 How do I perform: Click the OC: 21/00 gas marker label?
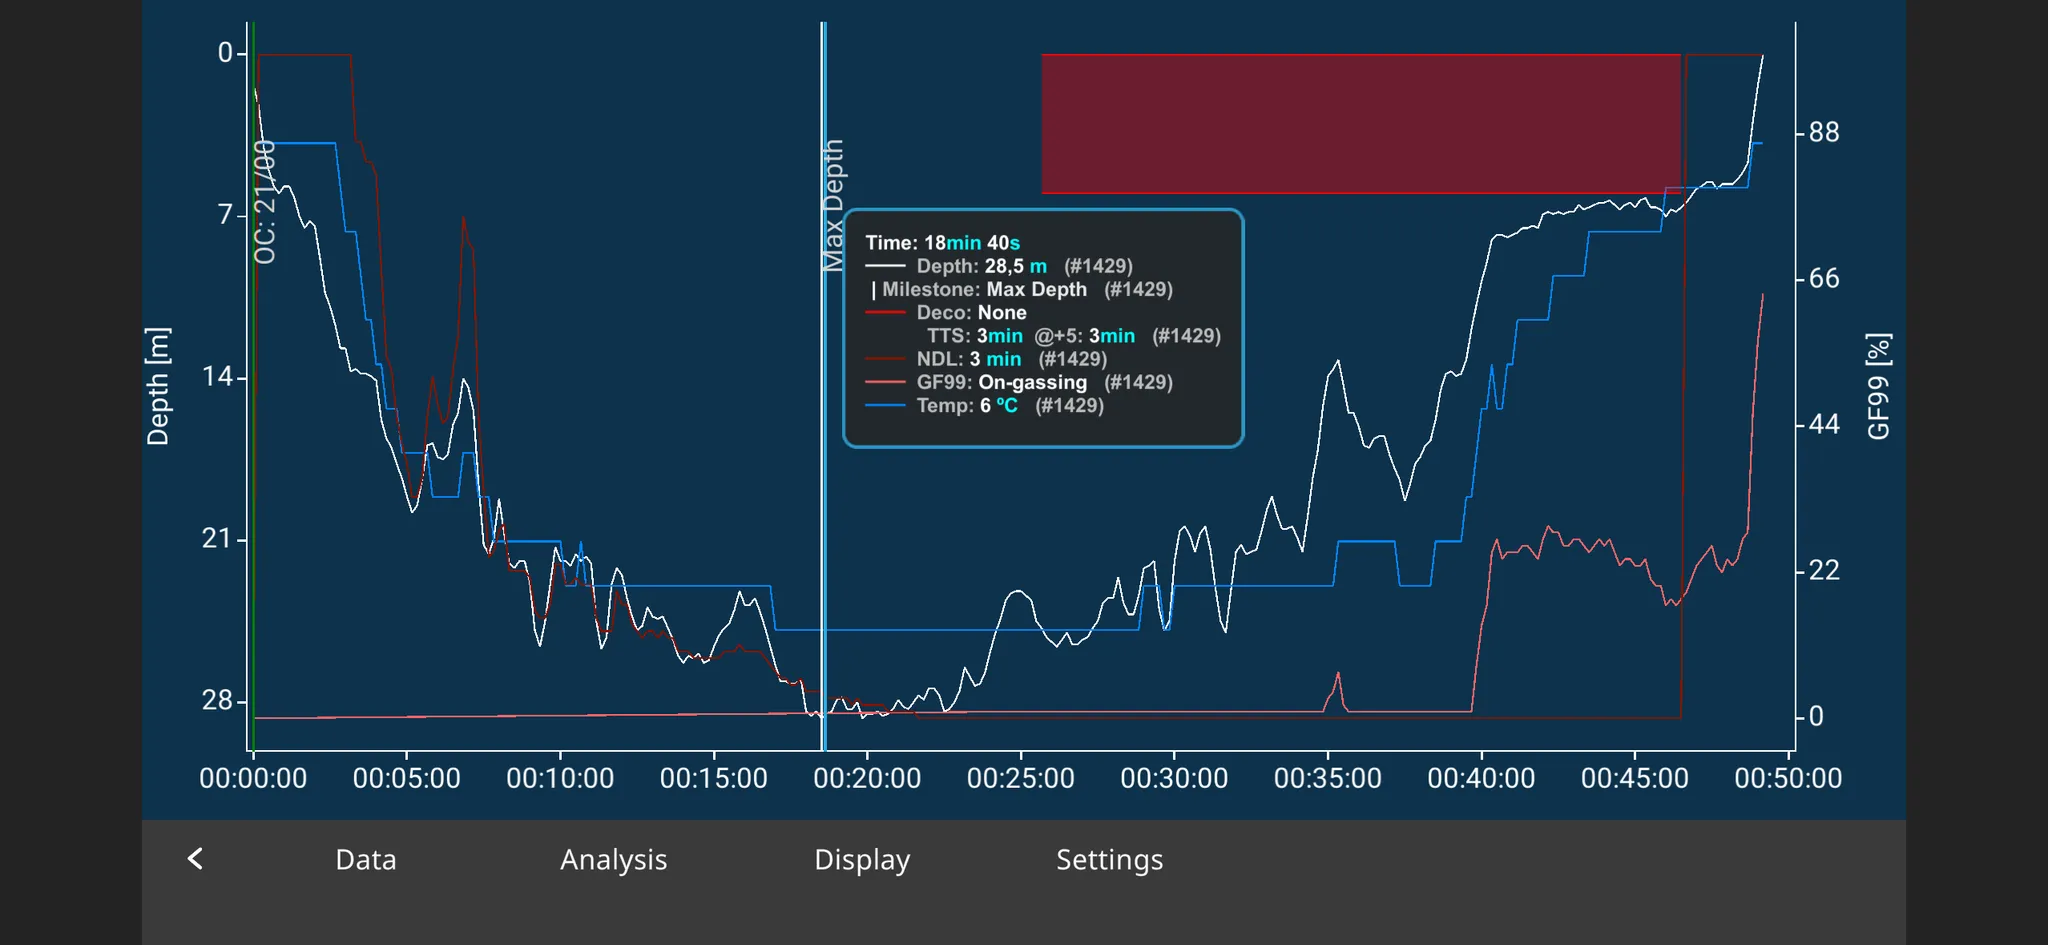coord(264,202)
